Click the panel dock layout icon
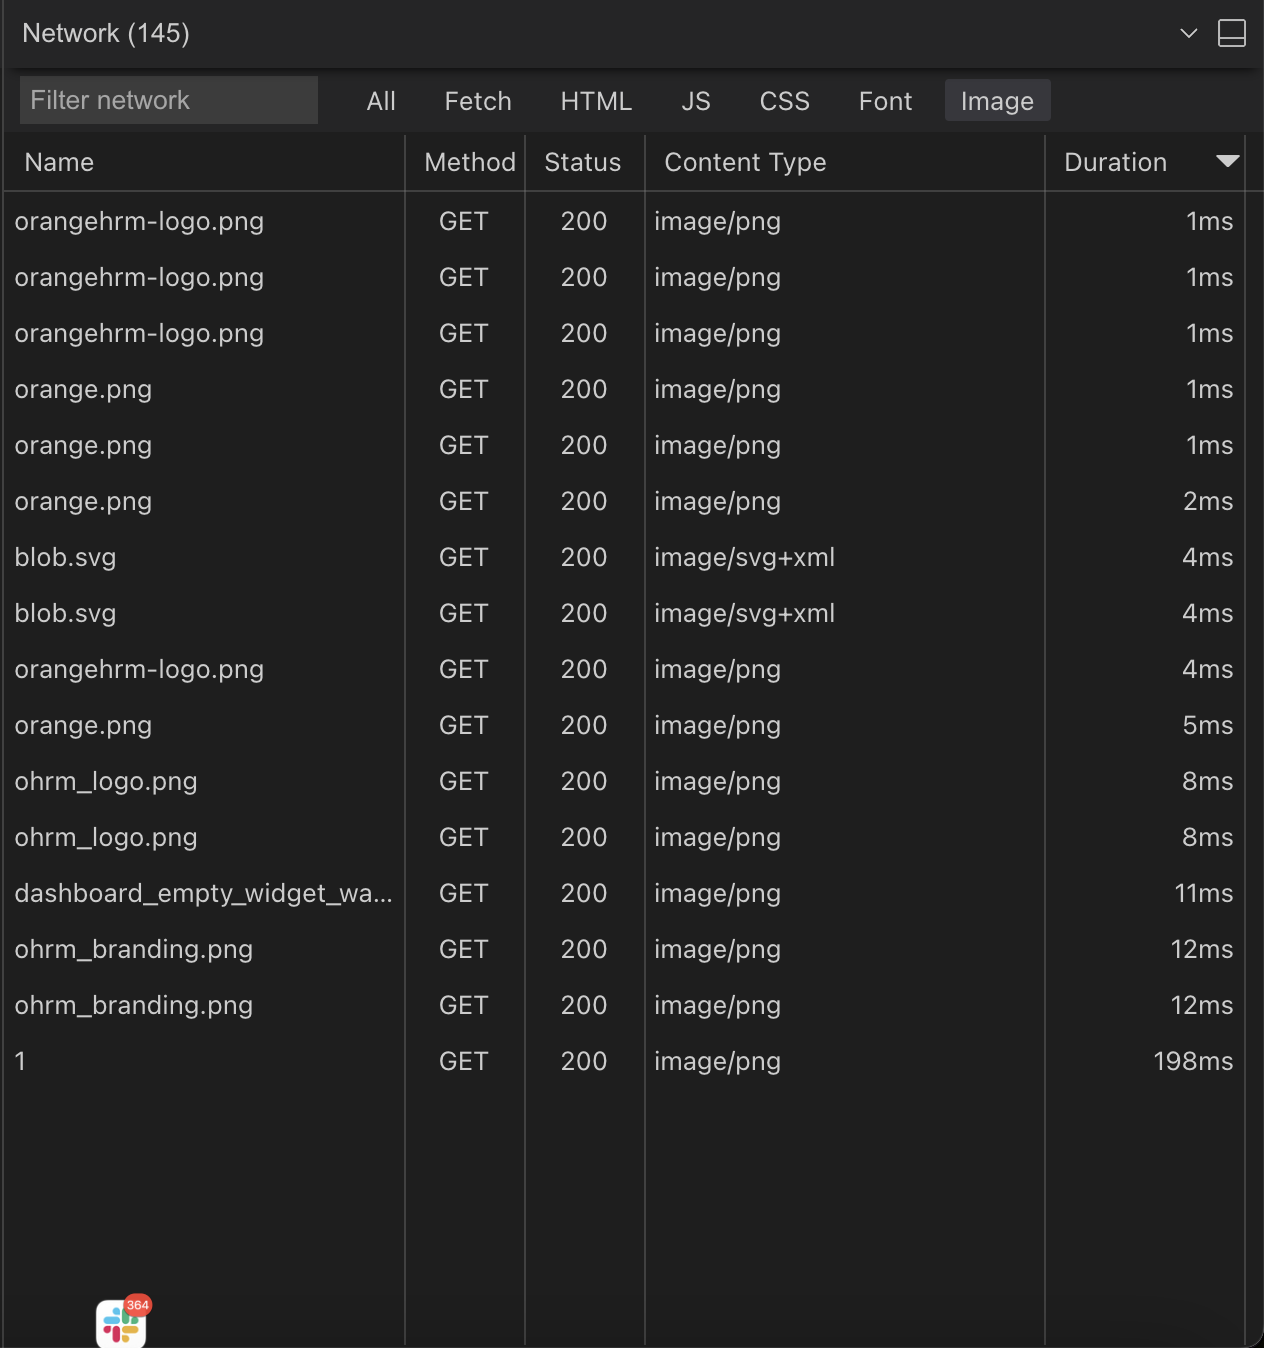The width and height of the screenshot is (1264, 1348). (x=1231, y=33)
